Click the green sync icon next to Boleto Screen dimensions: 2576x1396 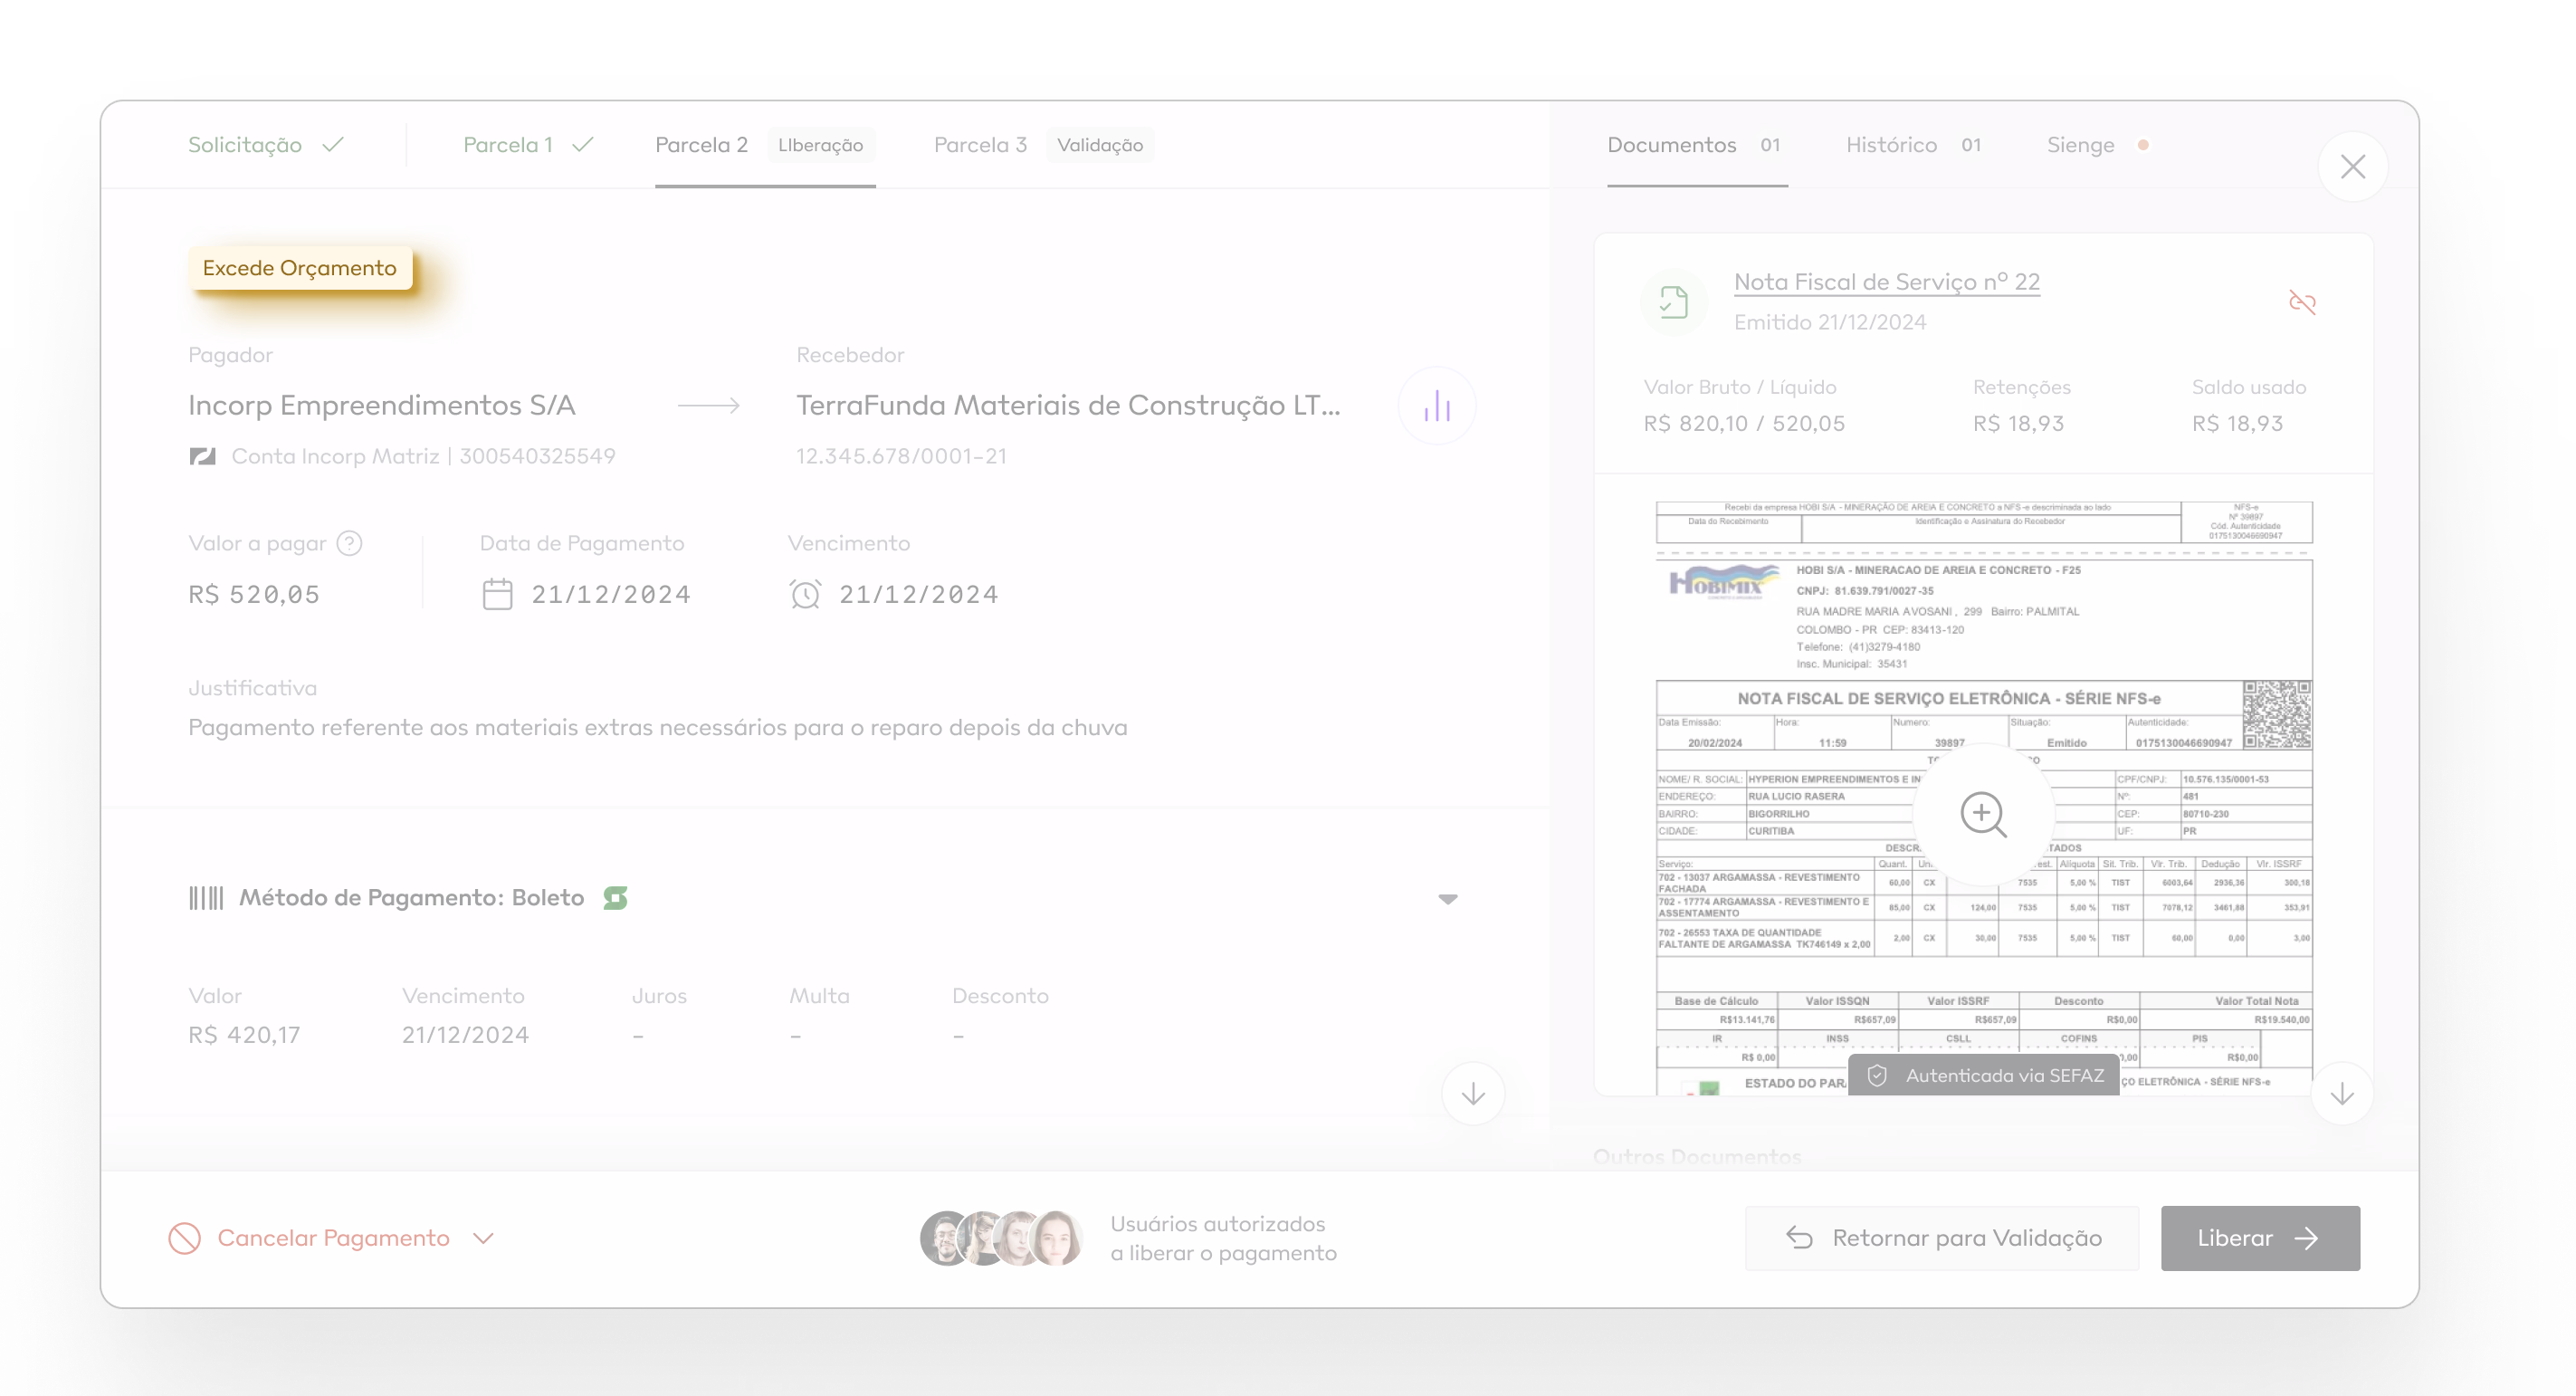click(616, 898)
